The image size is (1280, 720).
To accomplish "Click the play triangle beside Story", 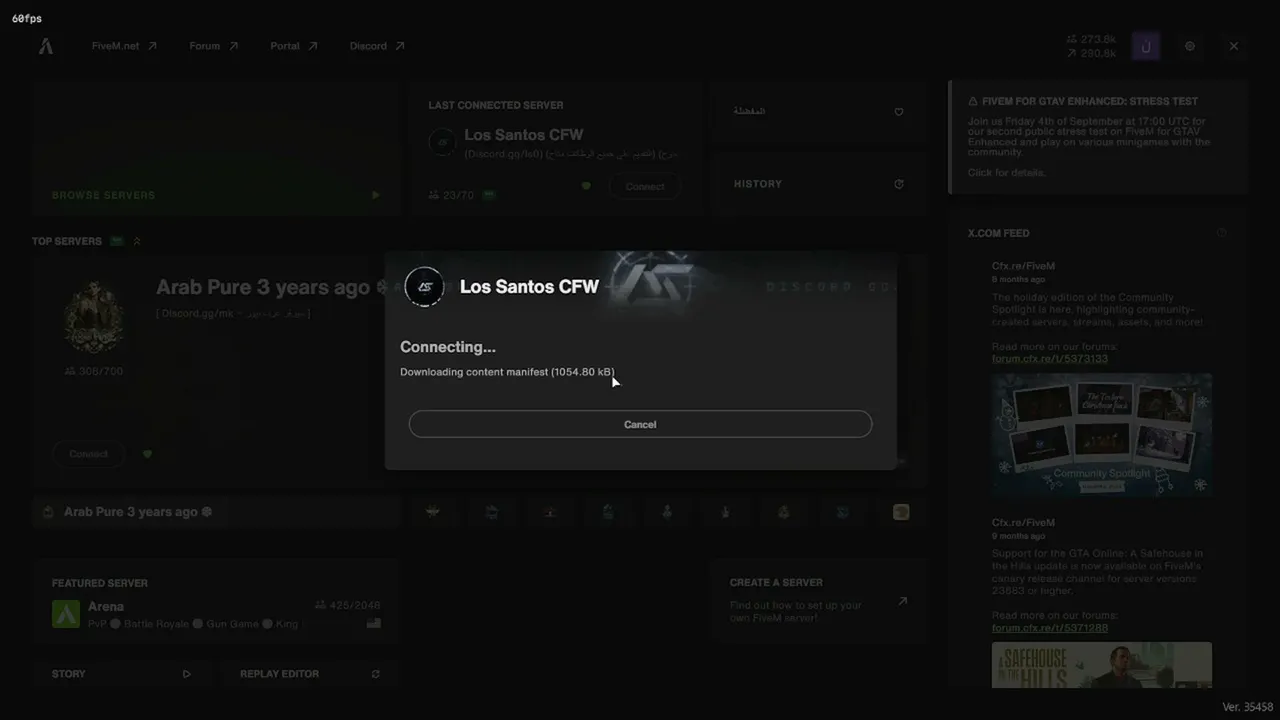I will pos(187,674).
